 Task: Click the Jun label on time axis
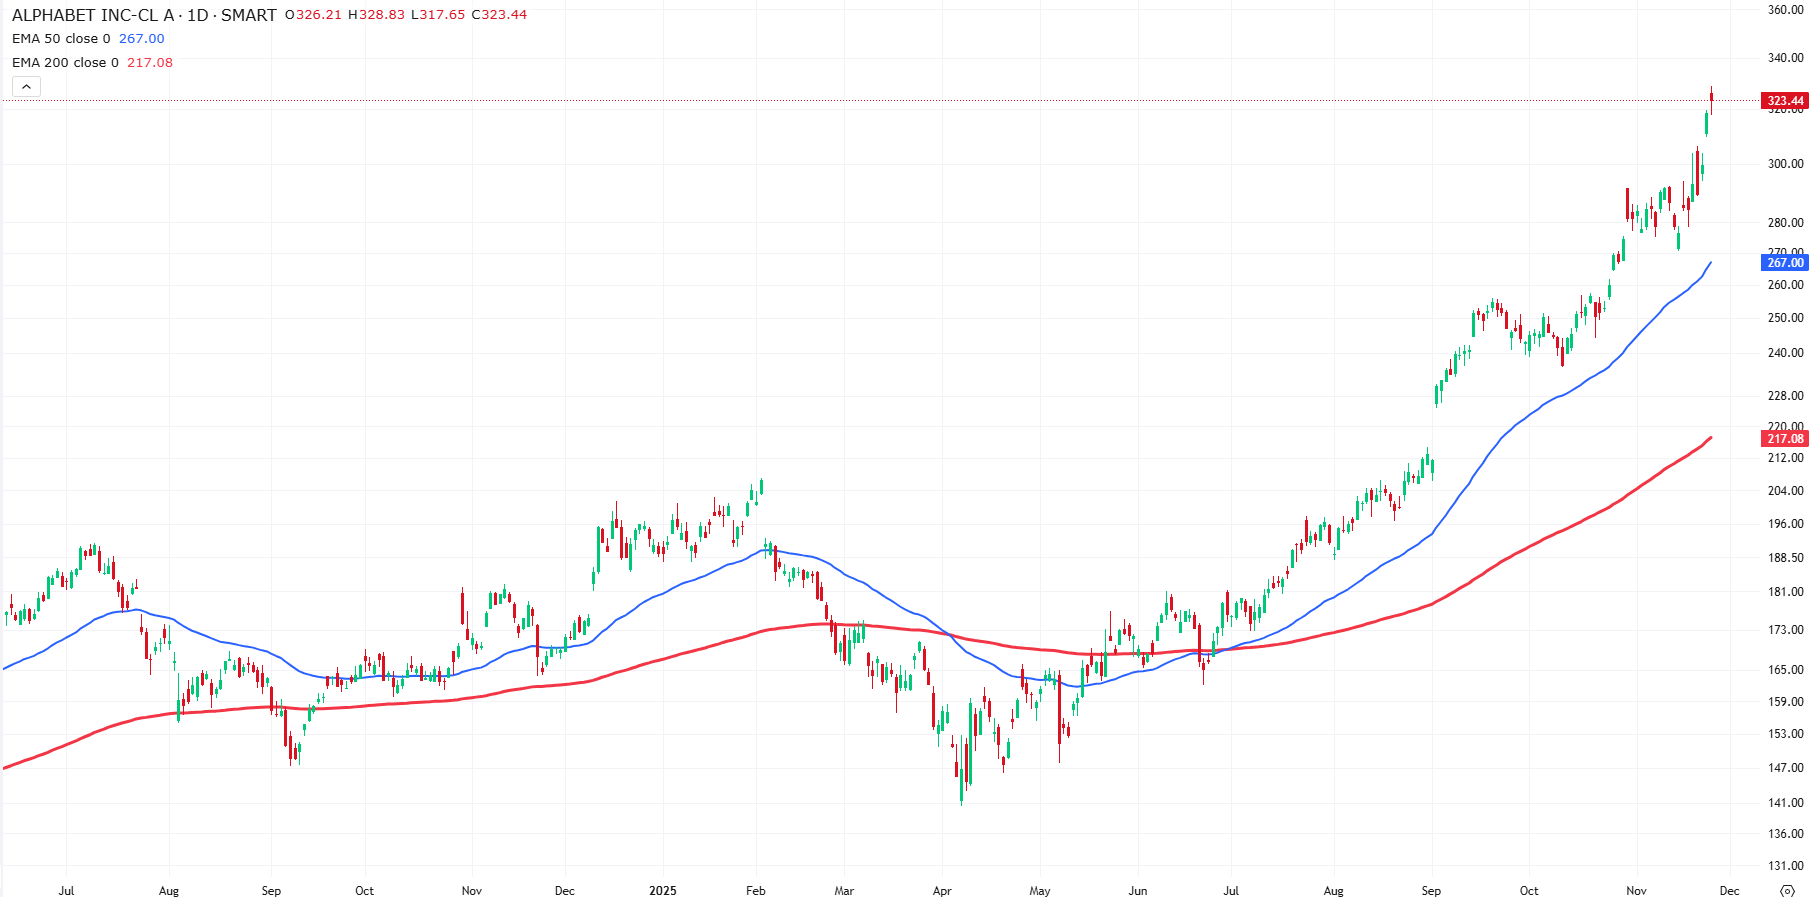1137,890
